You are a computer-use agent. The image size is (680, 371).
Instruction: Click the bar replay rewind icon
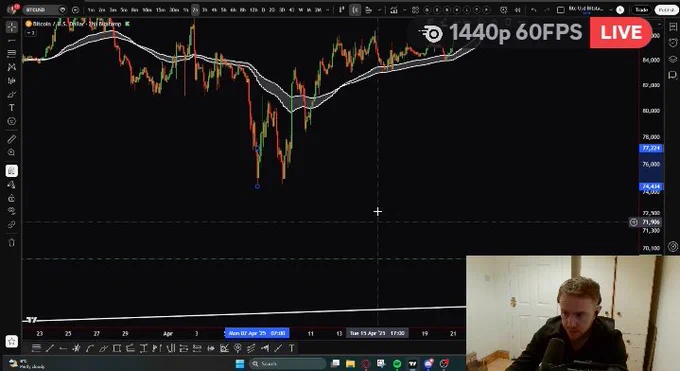click(x=517, y=10)
